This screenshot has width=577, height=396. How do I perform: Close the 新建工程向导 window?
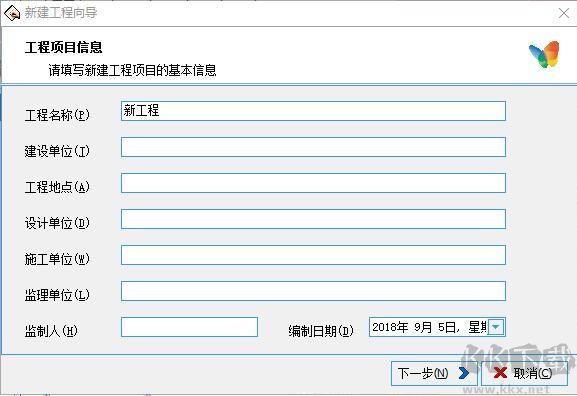click(563, 13)
